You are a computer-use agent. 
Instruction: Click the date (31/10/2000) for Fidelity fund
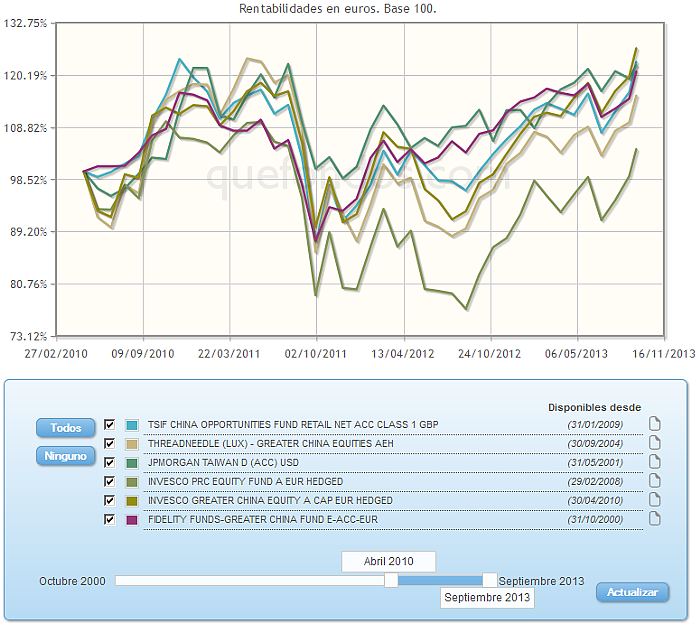[x=595, y=519]
